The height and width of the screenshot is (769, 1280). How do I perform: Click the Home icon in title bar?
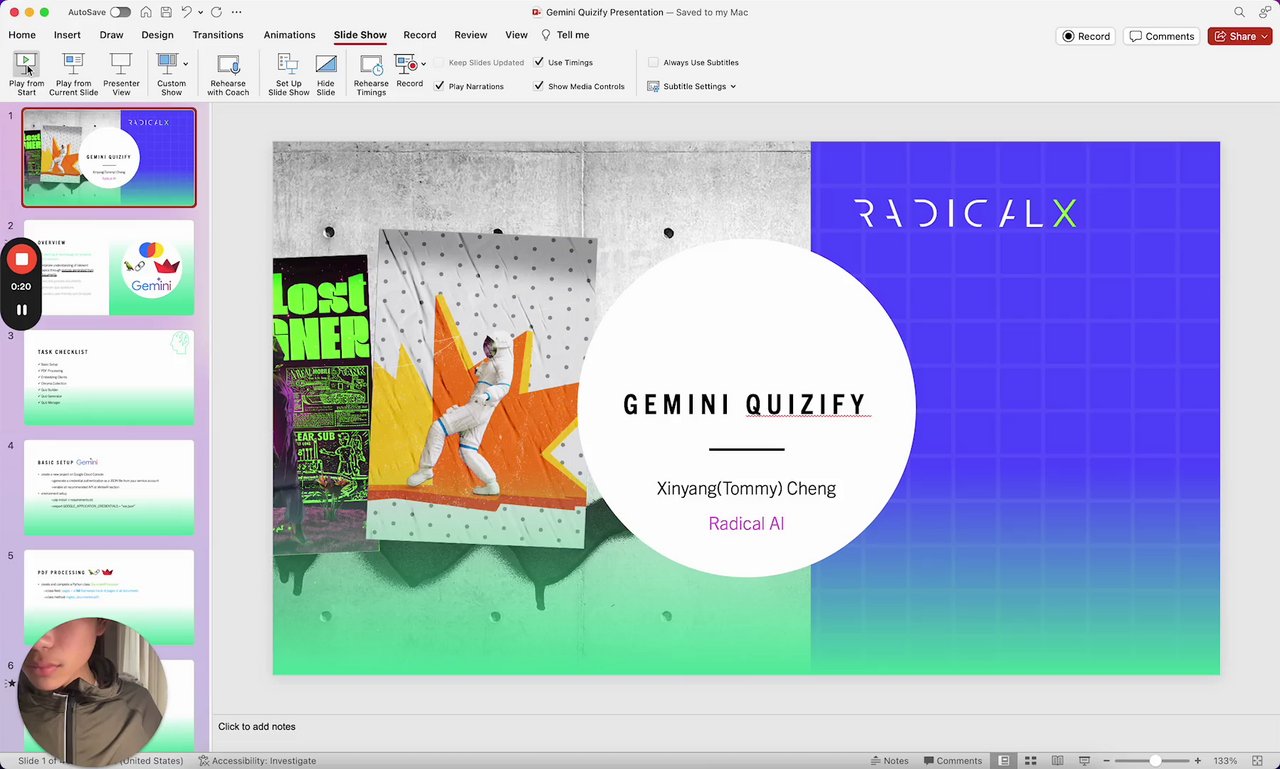pos(146,12)
